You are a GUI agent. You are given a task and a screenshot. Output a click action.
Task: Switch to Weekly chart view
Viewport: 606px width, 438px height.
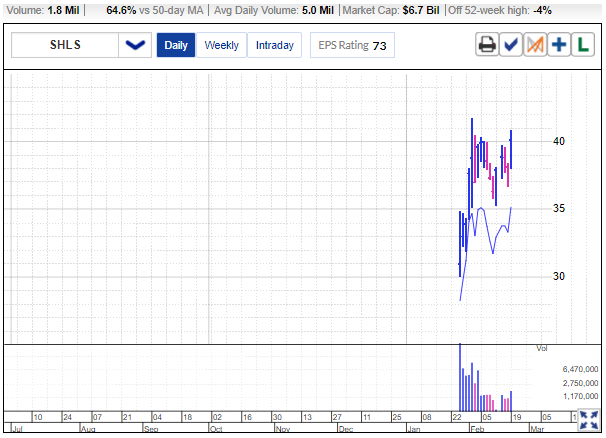tap(221, 46)
